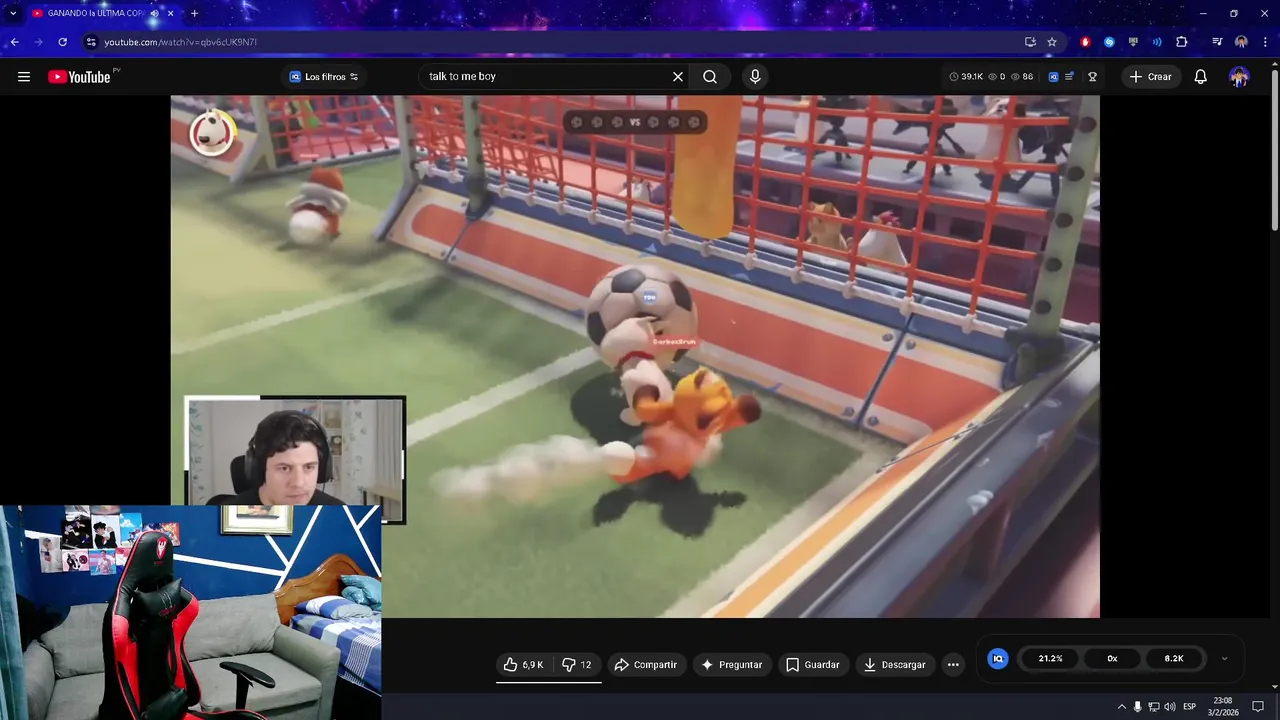Download the video with Descargar
The image size is (1280, 720).
(x=895, y=665)
